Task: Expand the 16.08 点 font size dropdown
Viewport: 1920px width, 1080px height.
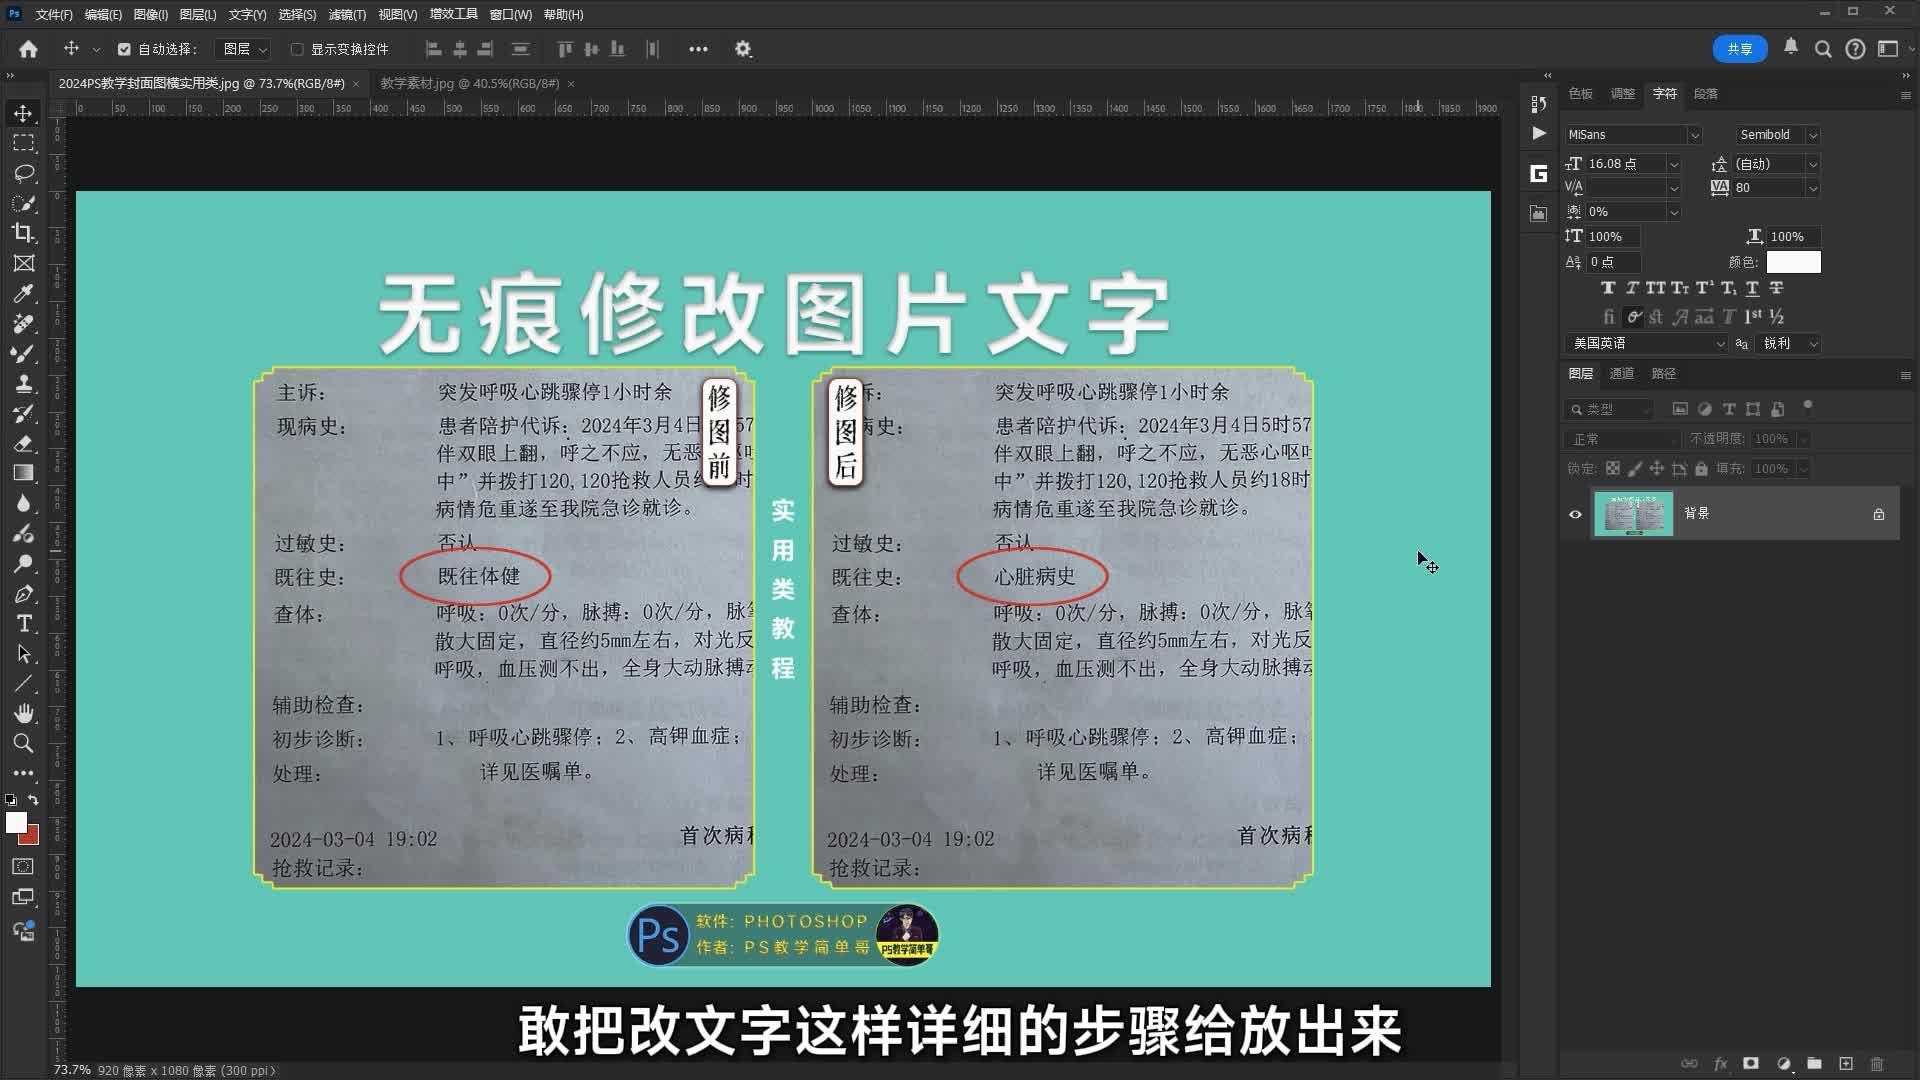Action: [1674, 164]
